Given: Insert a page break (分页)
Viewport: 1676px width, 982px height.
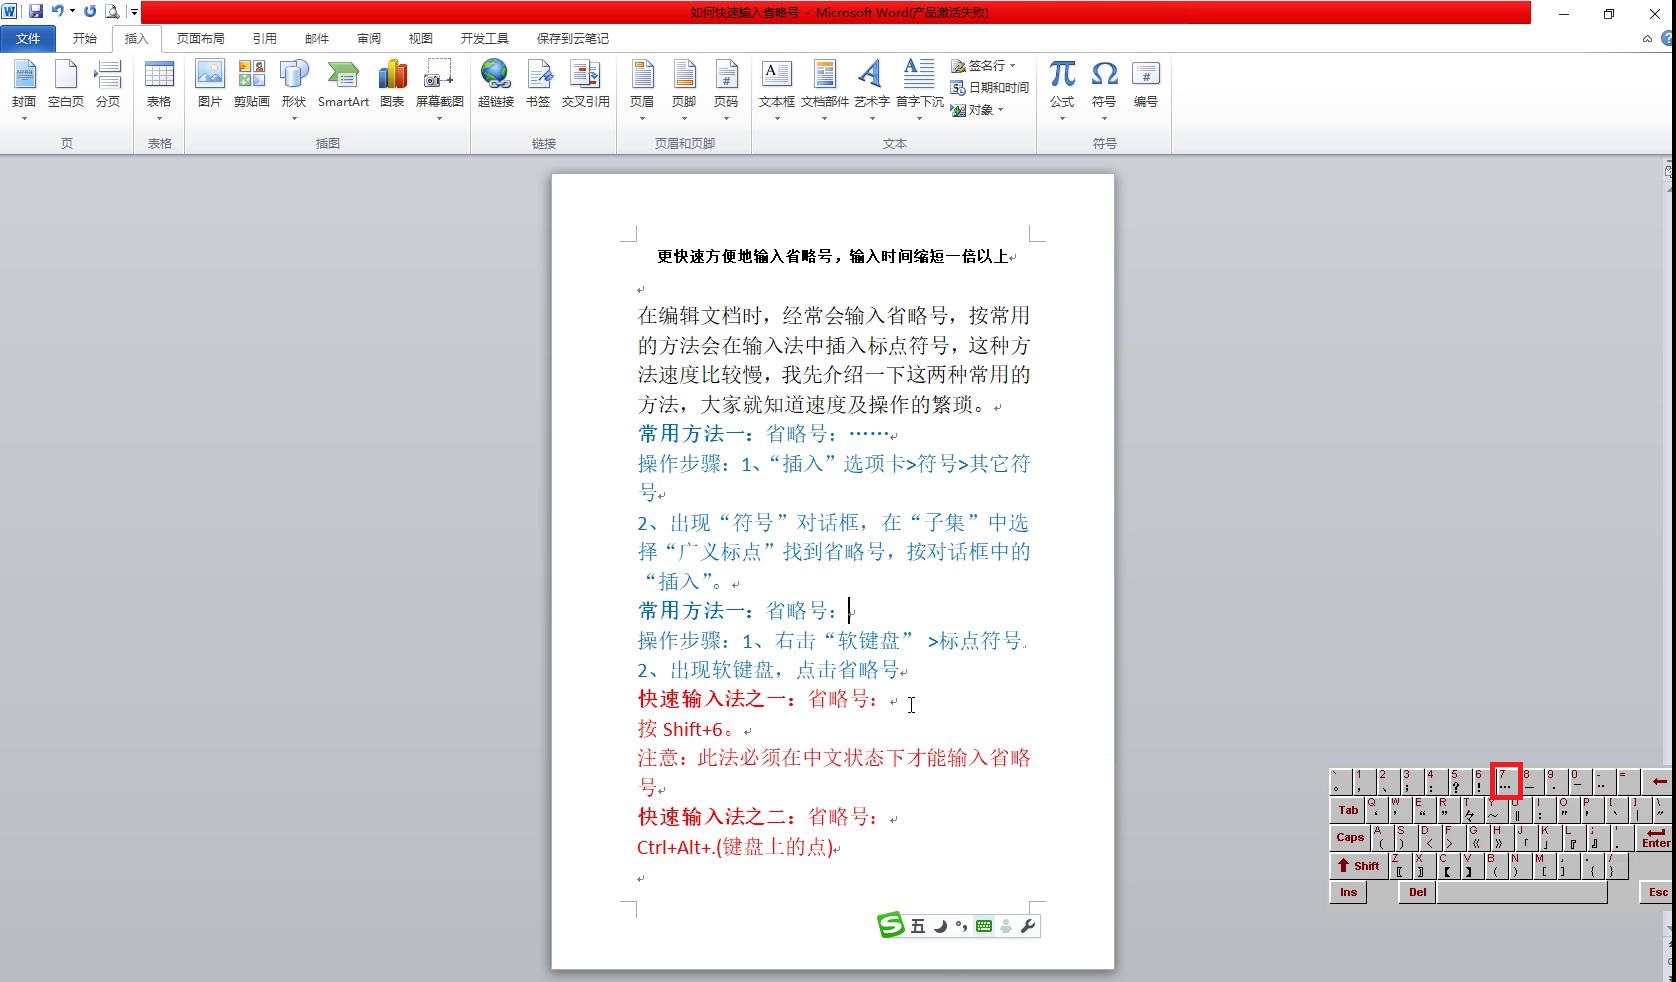Looking at the screenshot, I should (x=108, y=84).
